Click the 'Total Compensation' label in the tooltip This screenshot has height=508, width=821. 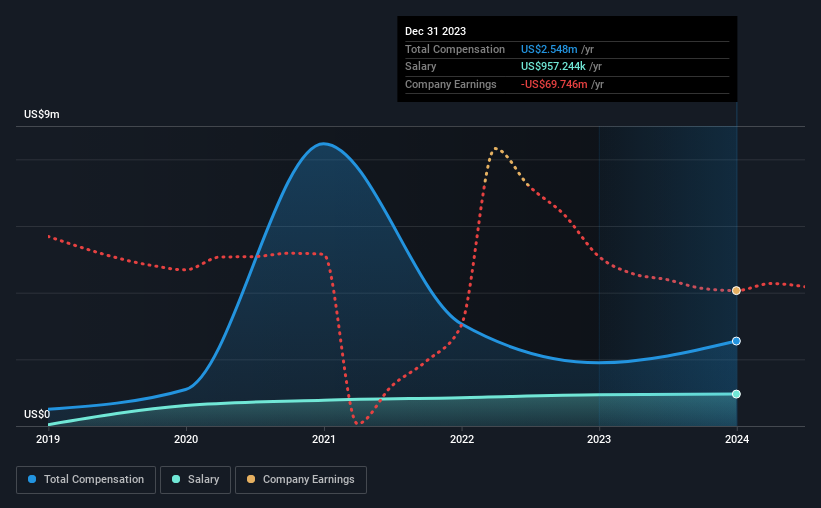tap(454, 49)
